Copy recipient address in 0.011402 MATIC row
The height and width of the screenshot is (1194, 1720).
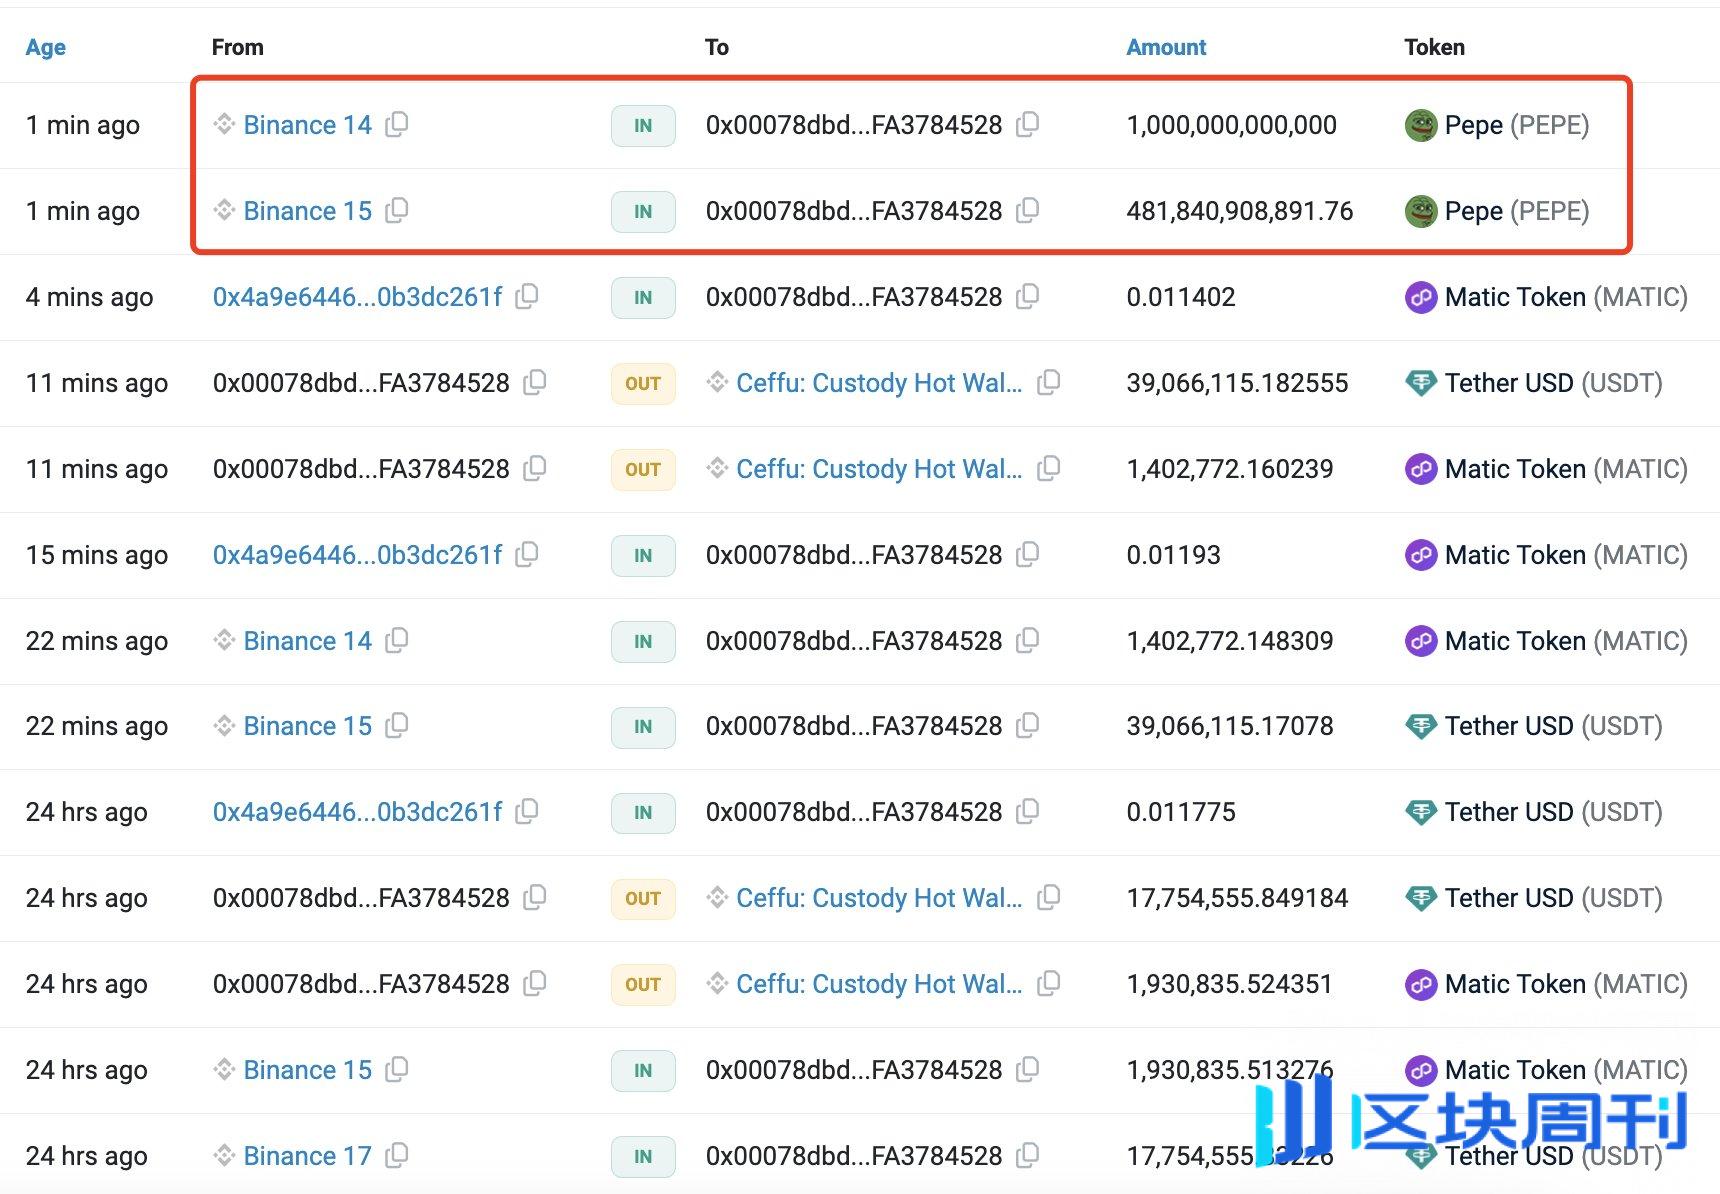(x=1028, y=297)
